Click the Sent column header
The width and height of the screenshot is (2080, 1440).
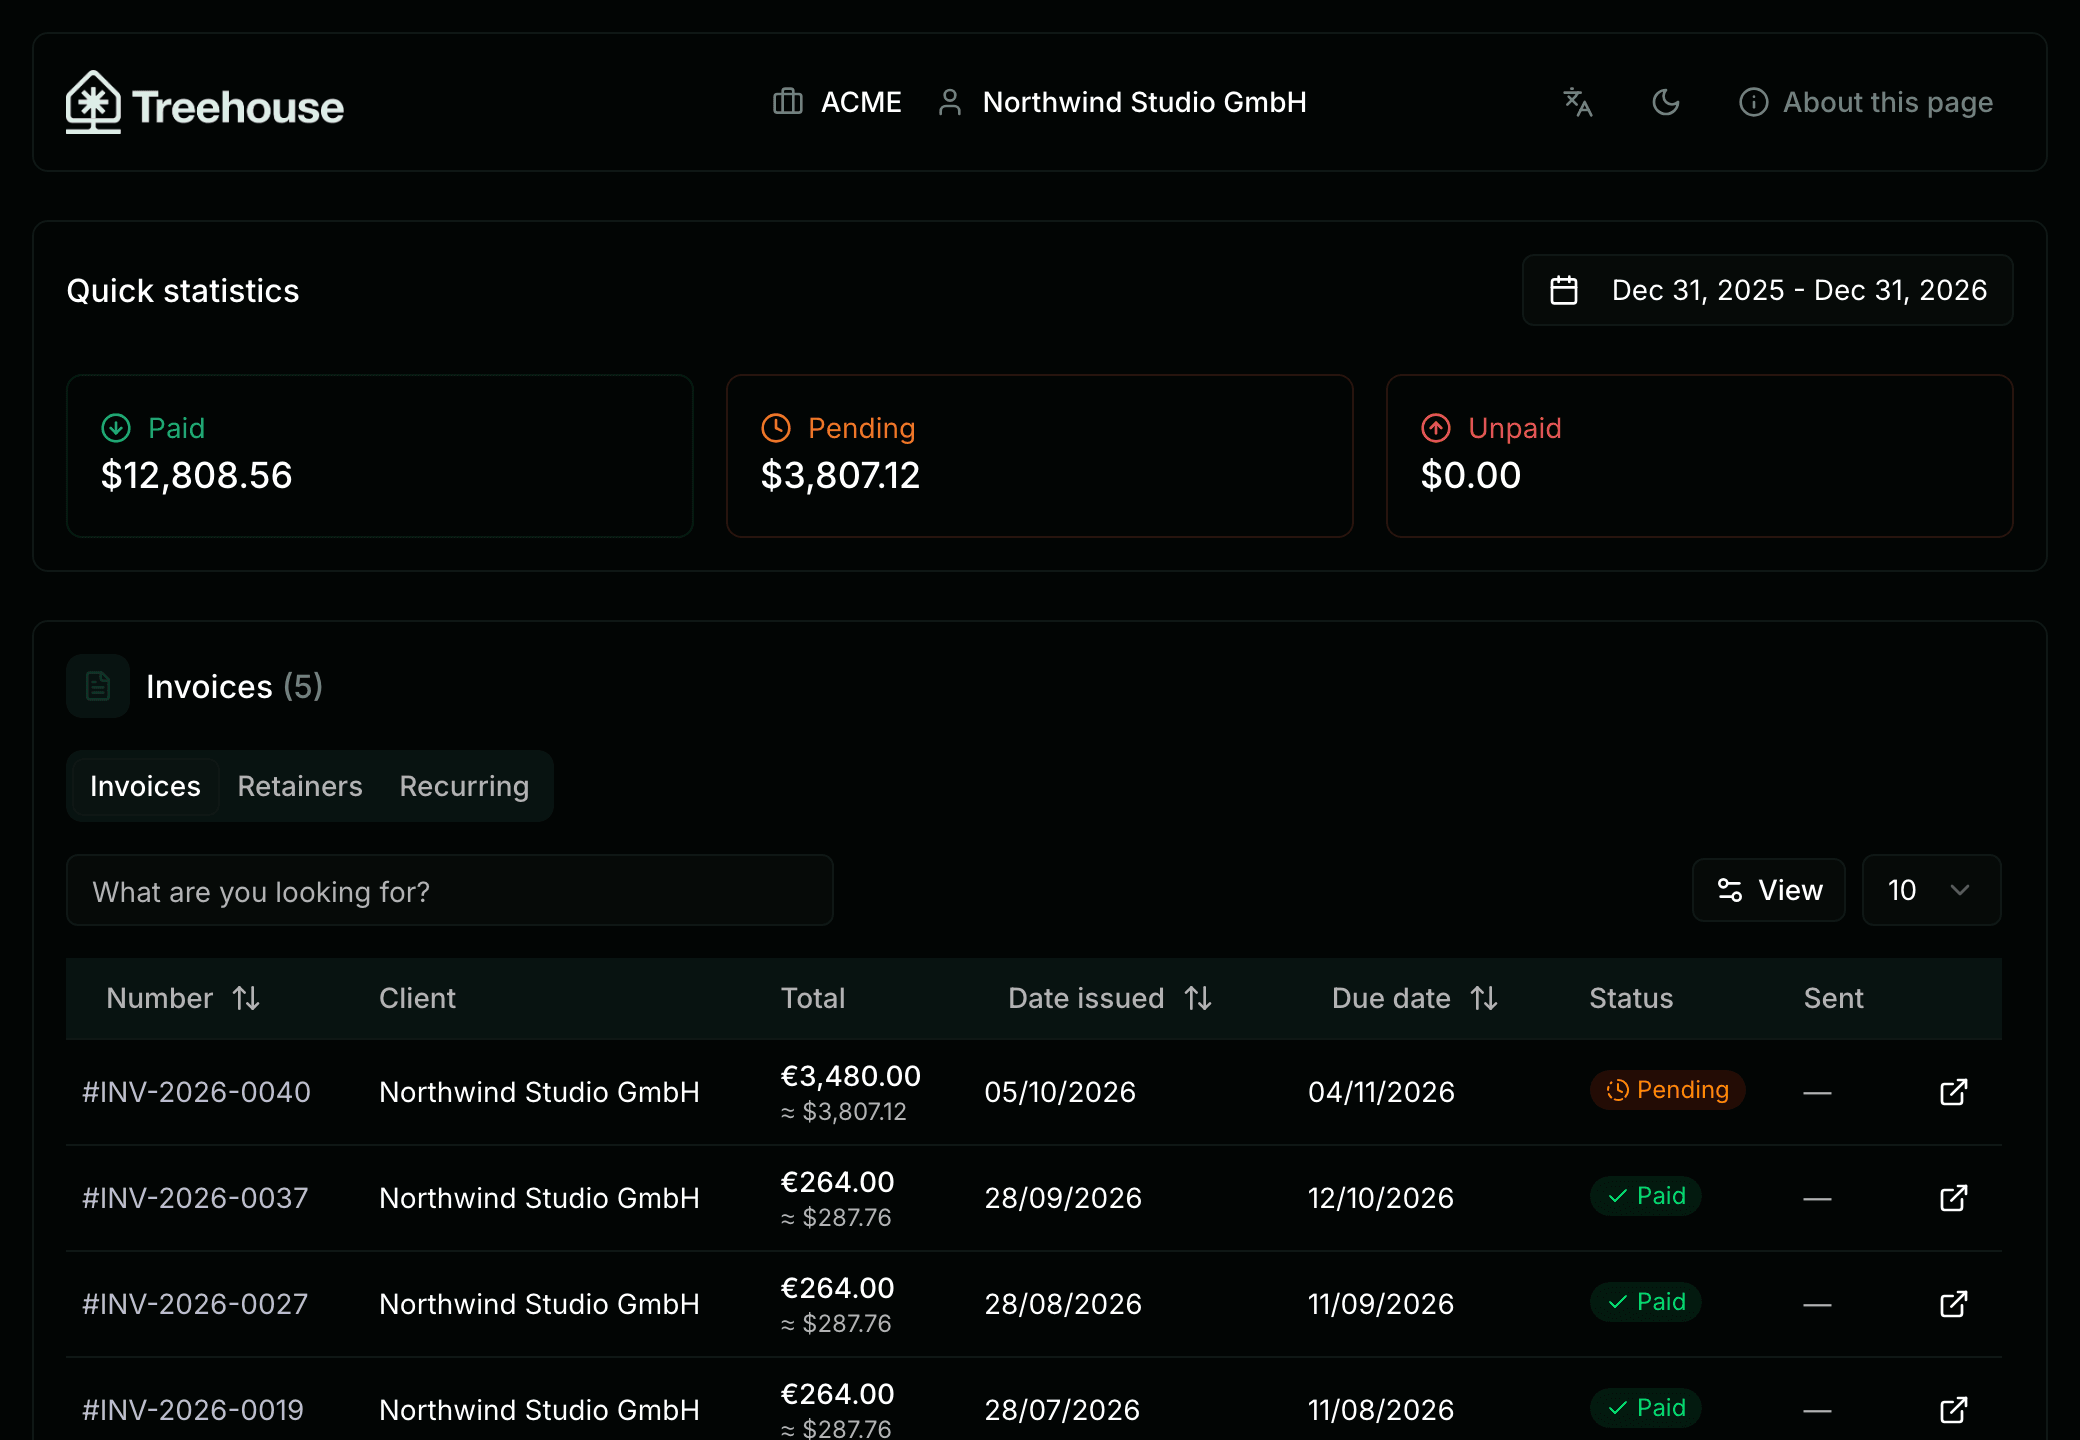tap(1833, 998)
